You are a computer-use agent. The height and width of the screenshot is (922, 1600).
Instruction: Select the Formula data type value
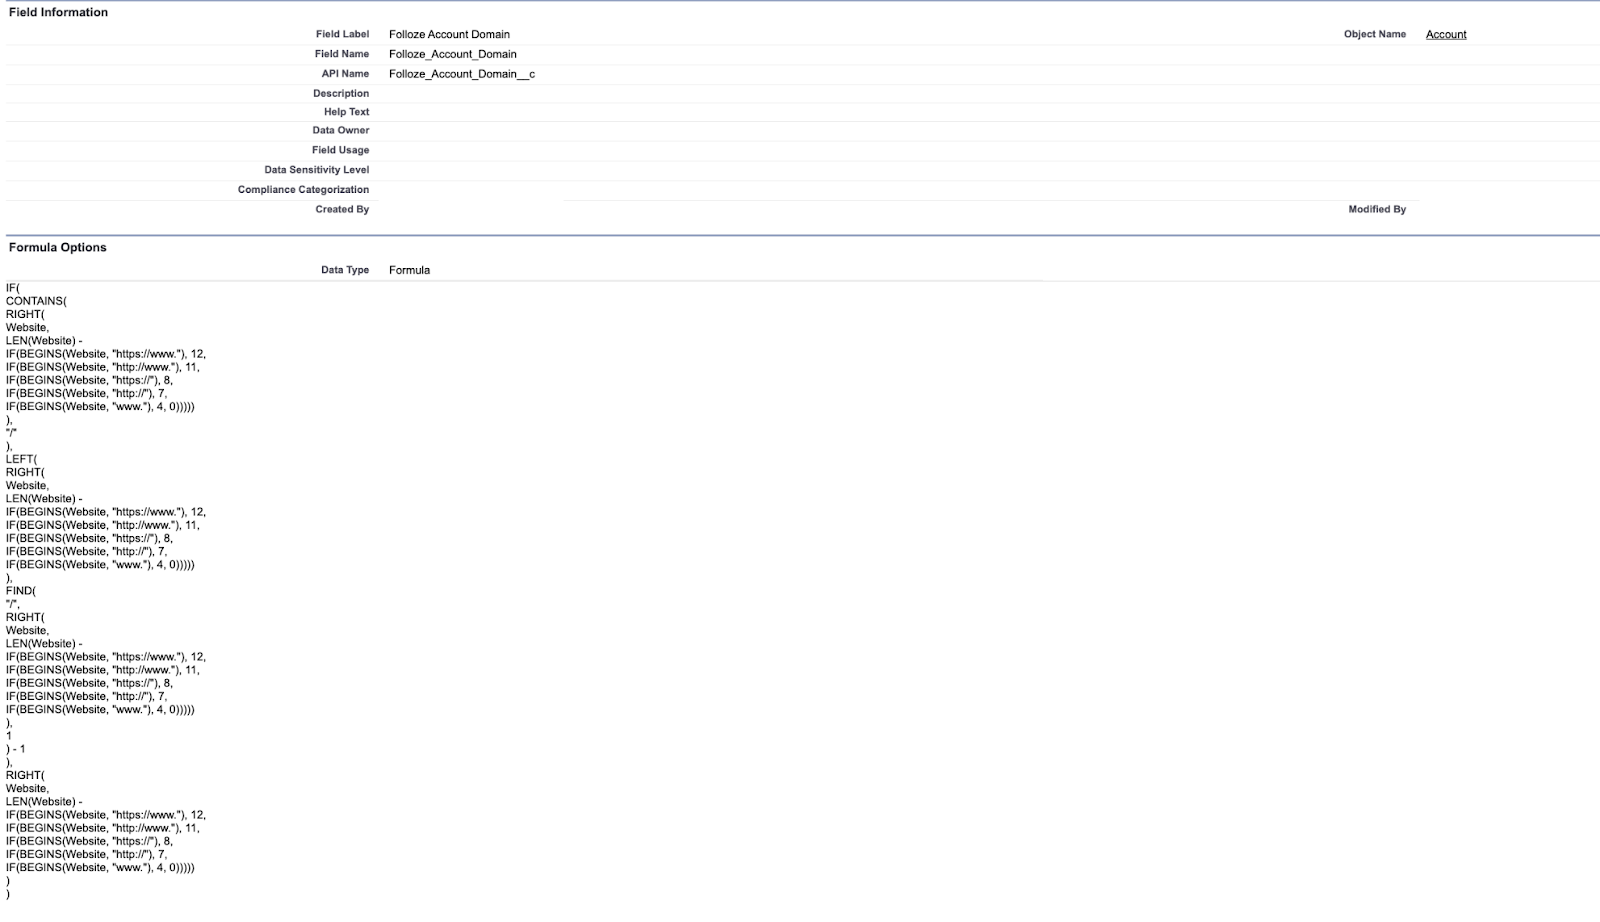tap(409, 270)
